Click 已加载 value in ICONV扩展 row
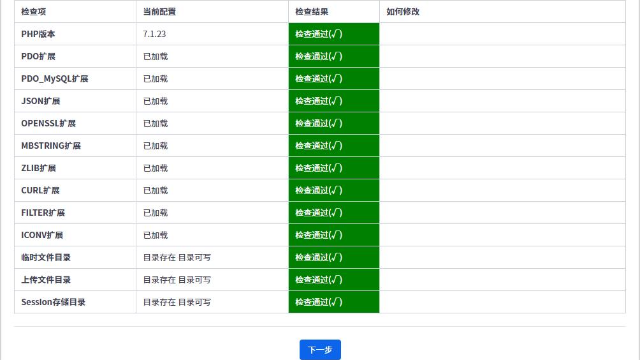Image resolution: width=640 pixels, height=360 pixels. click(x=156, y=235)
